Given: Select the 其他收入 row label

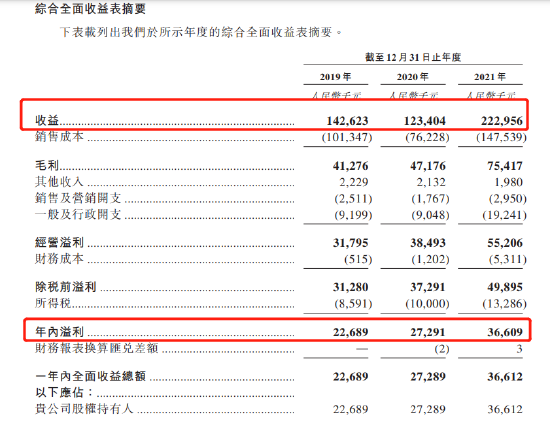Looking at the screenshot, I should point(59,181).
